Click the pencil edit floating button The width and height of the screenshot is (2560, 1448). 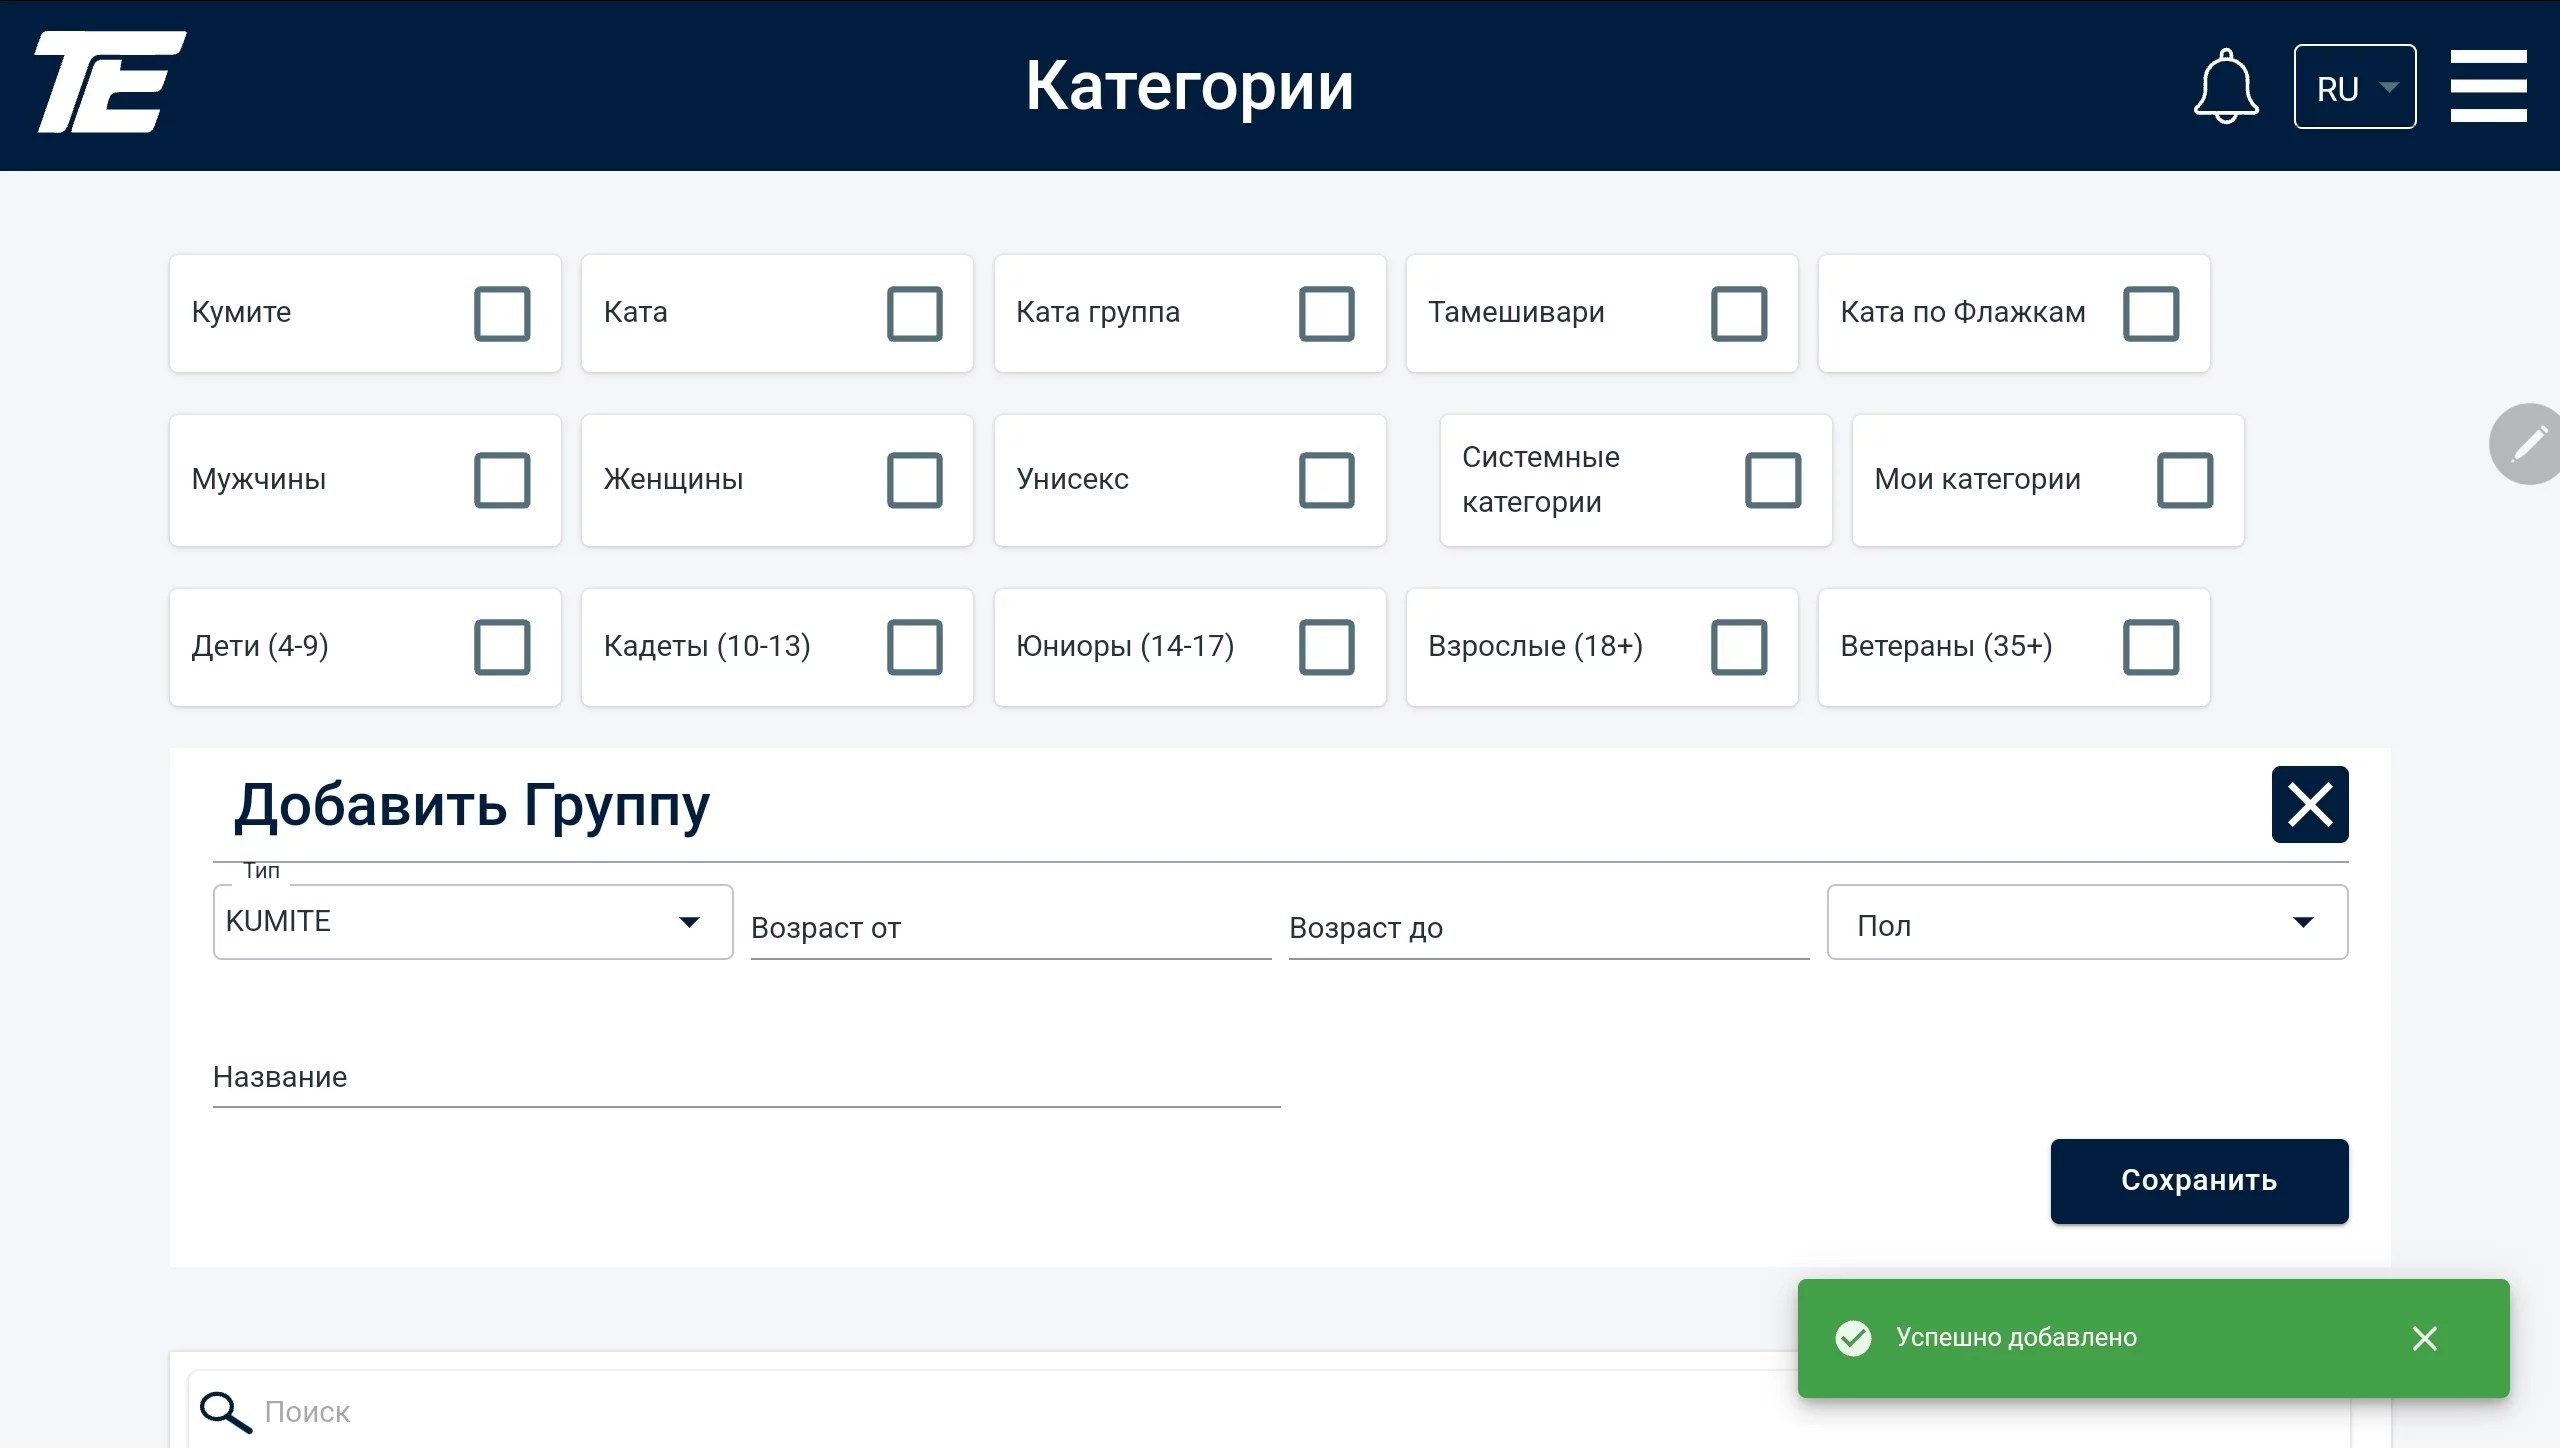[2528, 444]
